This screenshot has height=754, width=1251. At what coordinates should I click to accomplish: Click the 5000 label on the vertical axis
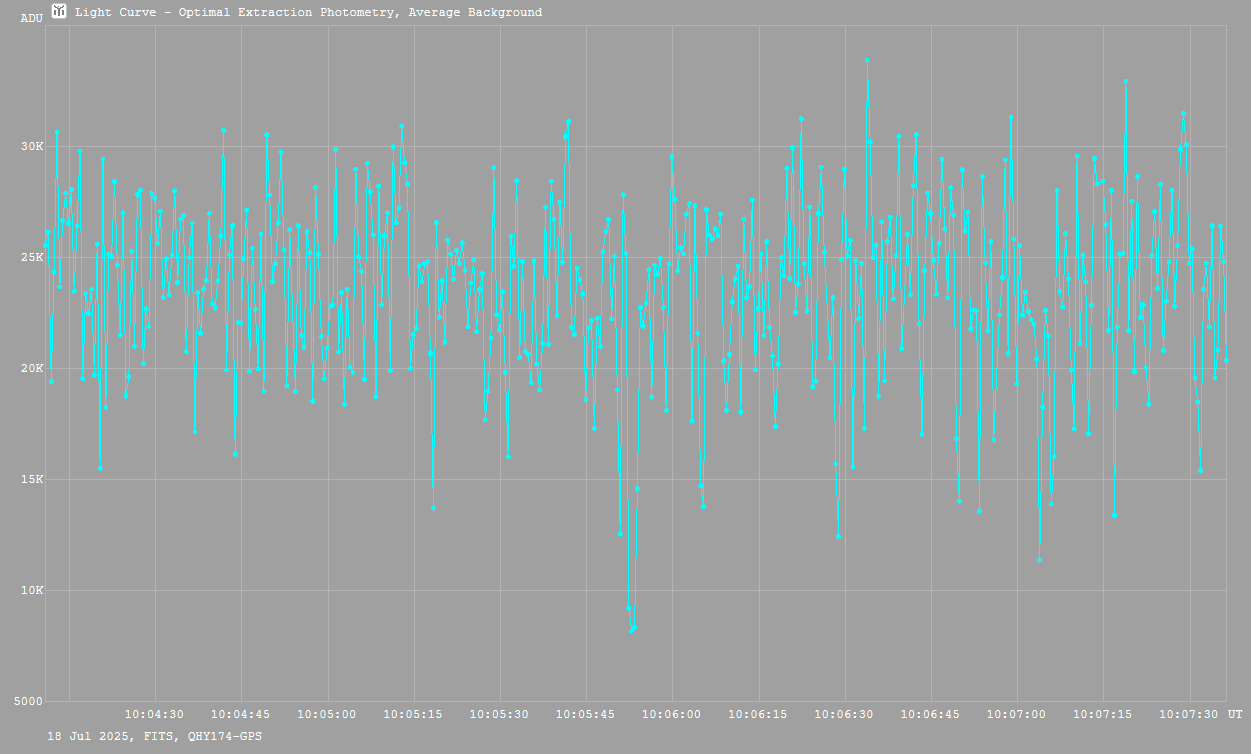[x=29, y=702]
